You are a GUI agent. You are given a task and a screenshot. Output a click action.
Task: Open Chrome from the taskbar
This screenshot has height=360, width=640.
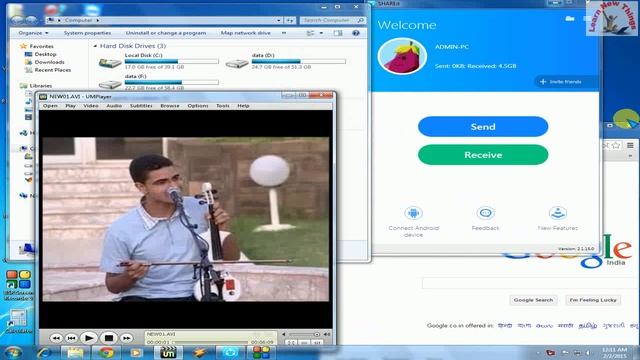click(x=106, y=352)
